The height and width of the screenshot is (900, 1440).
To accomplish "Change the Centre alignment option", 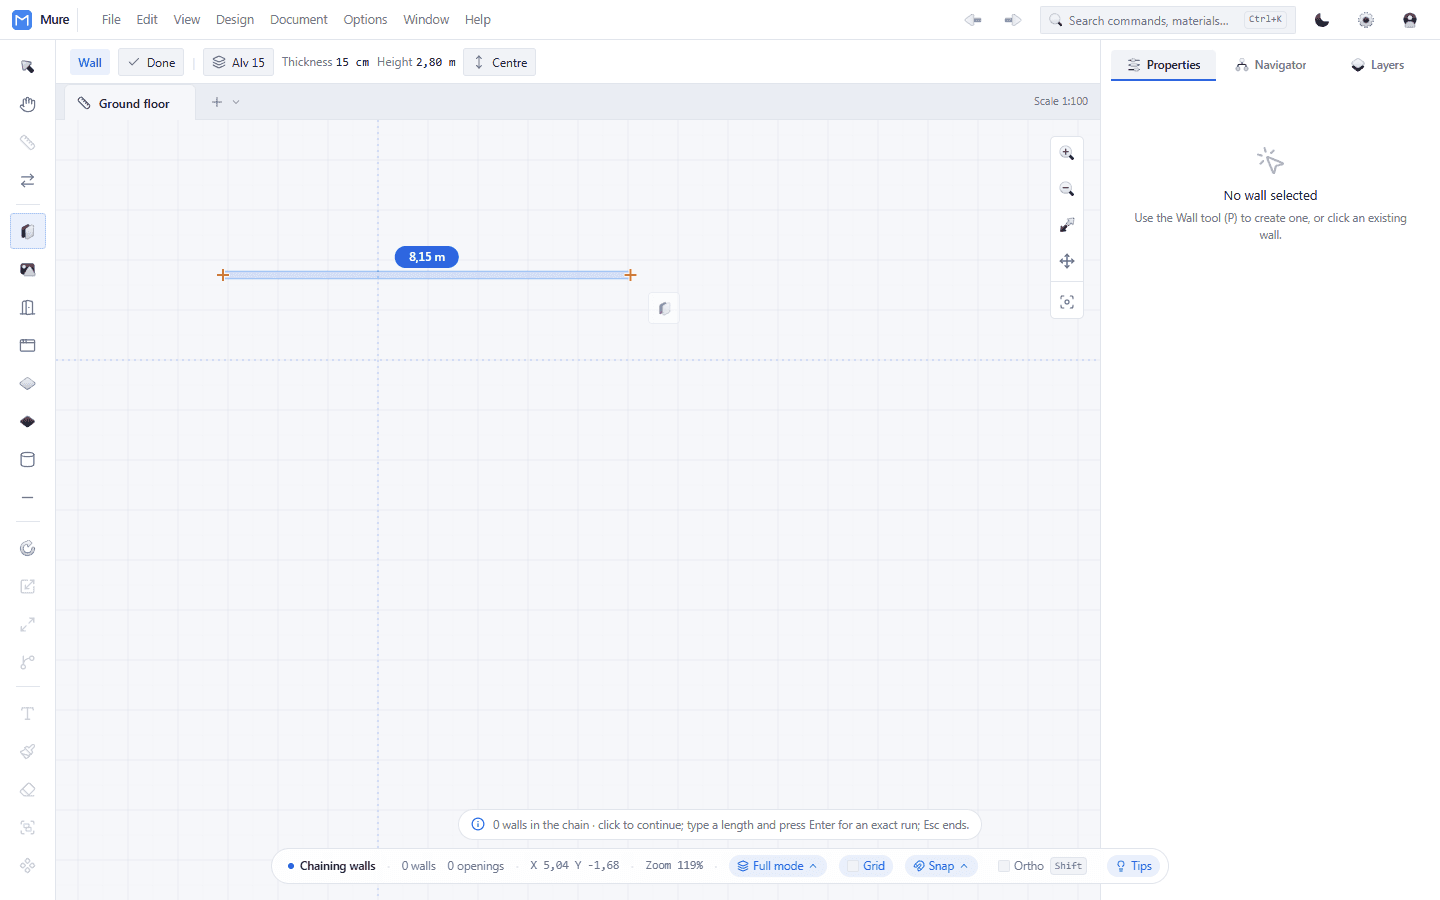I will (x=500, y=62).
